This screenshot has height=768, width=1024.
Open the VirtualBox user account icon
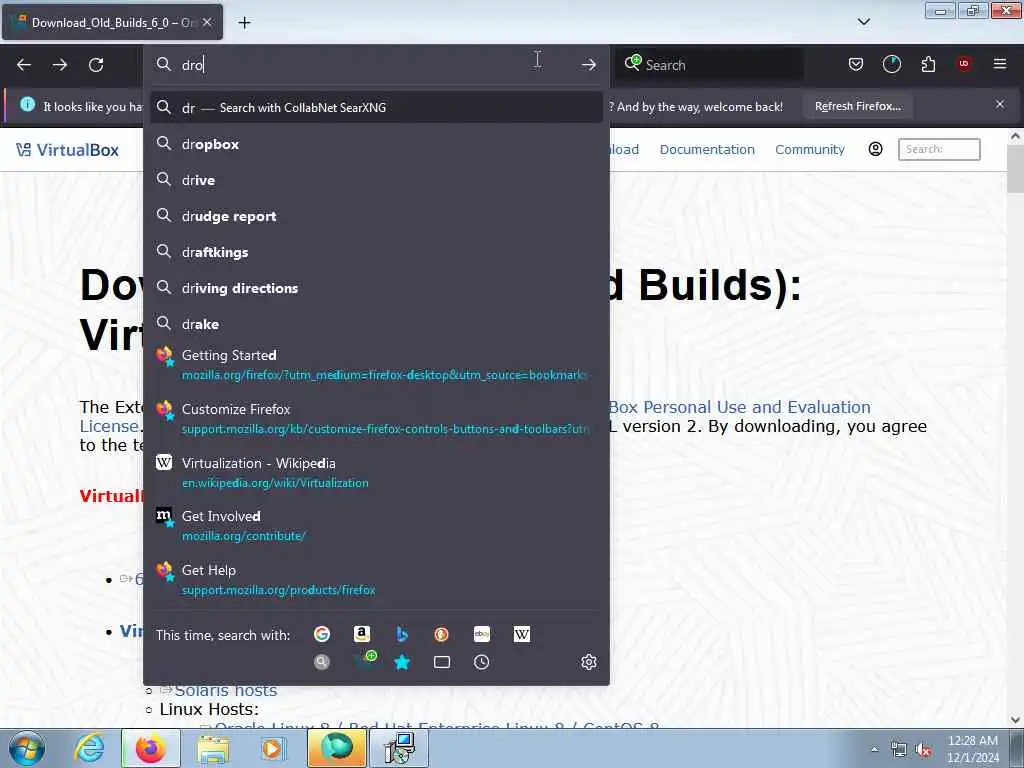[x=875, y=149]
